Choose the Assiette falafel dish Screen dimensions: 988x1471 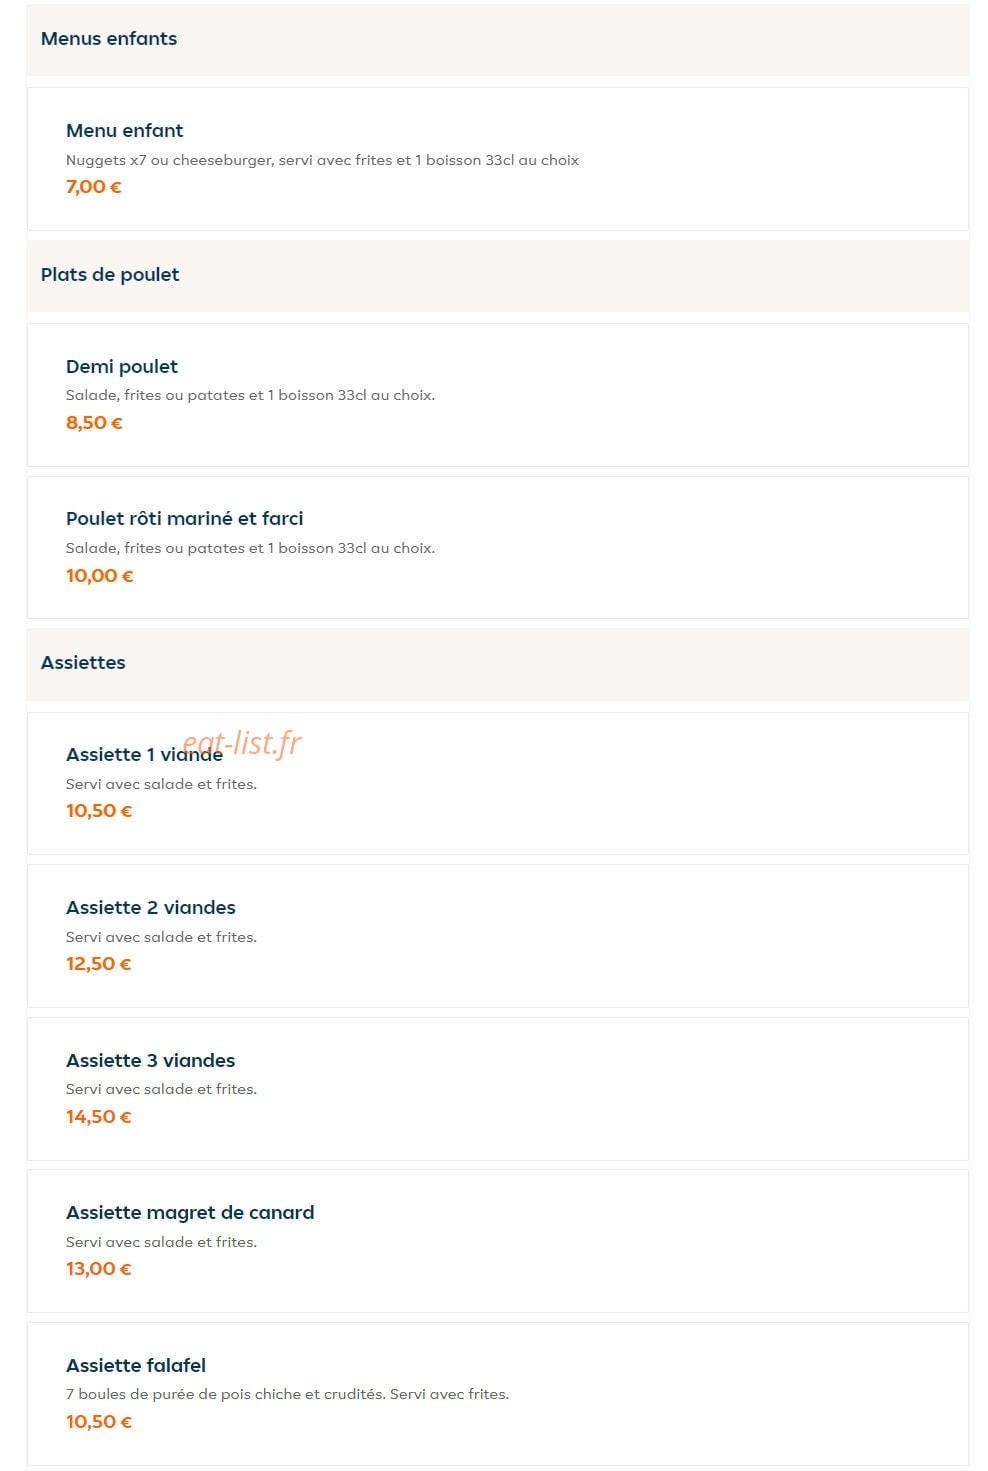pyautogui.click(x=497, y=1394)
